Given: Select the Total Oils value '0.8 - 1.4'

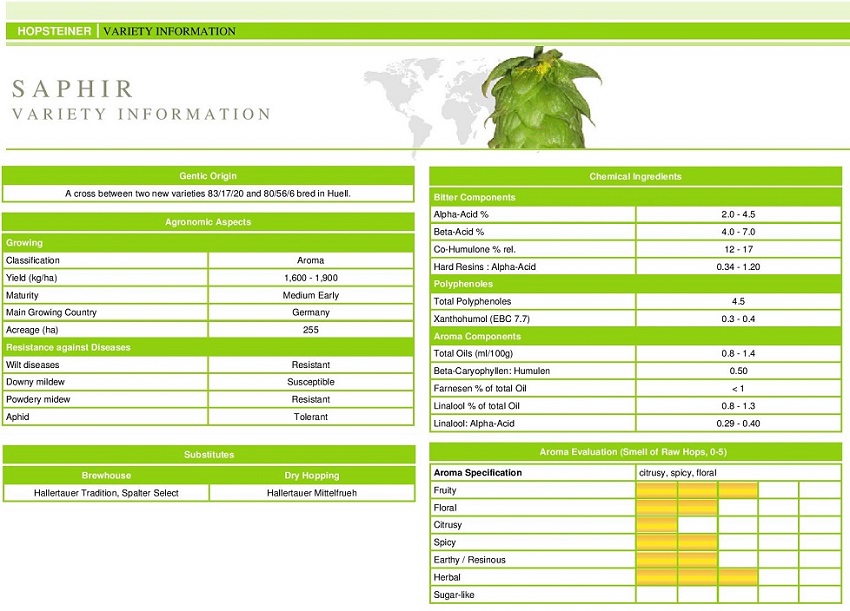Looking at the screenshot, I should tap(738, 353).
